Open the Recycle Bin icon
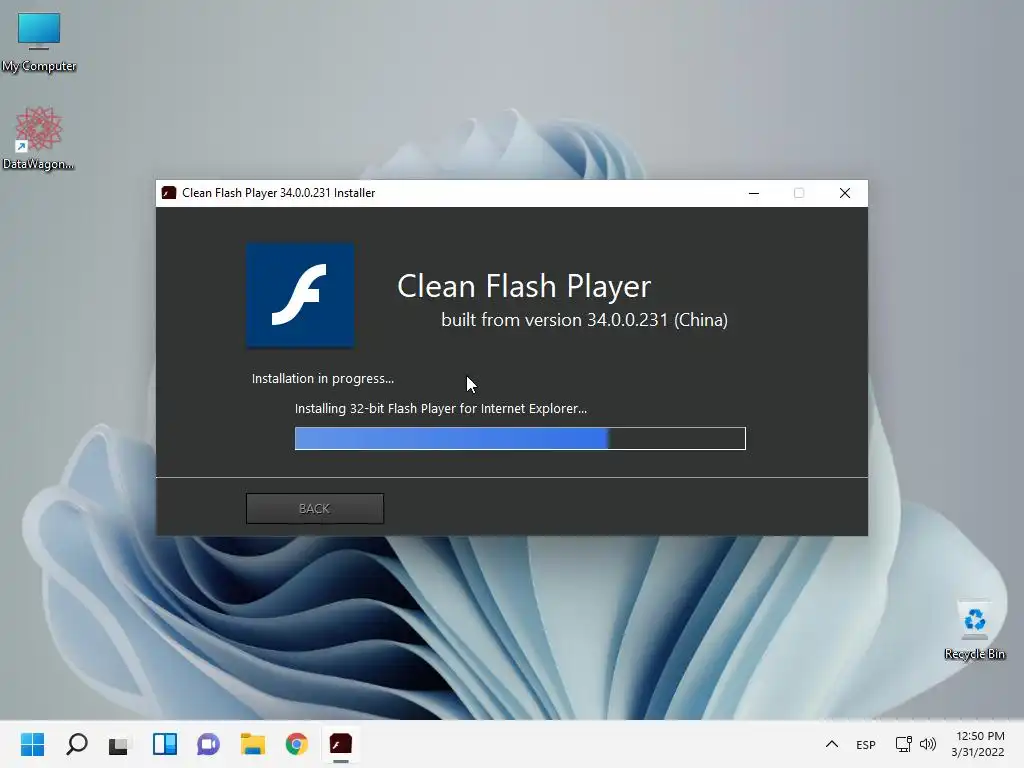The height and width of the screenshot is (768, 1024). pyautogui.click(x=974, y=630)
